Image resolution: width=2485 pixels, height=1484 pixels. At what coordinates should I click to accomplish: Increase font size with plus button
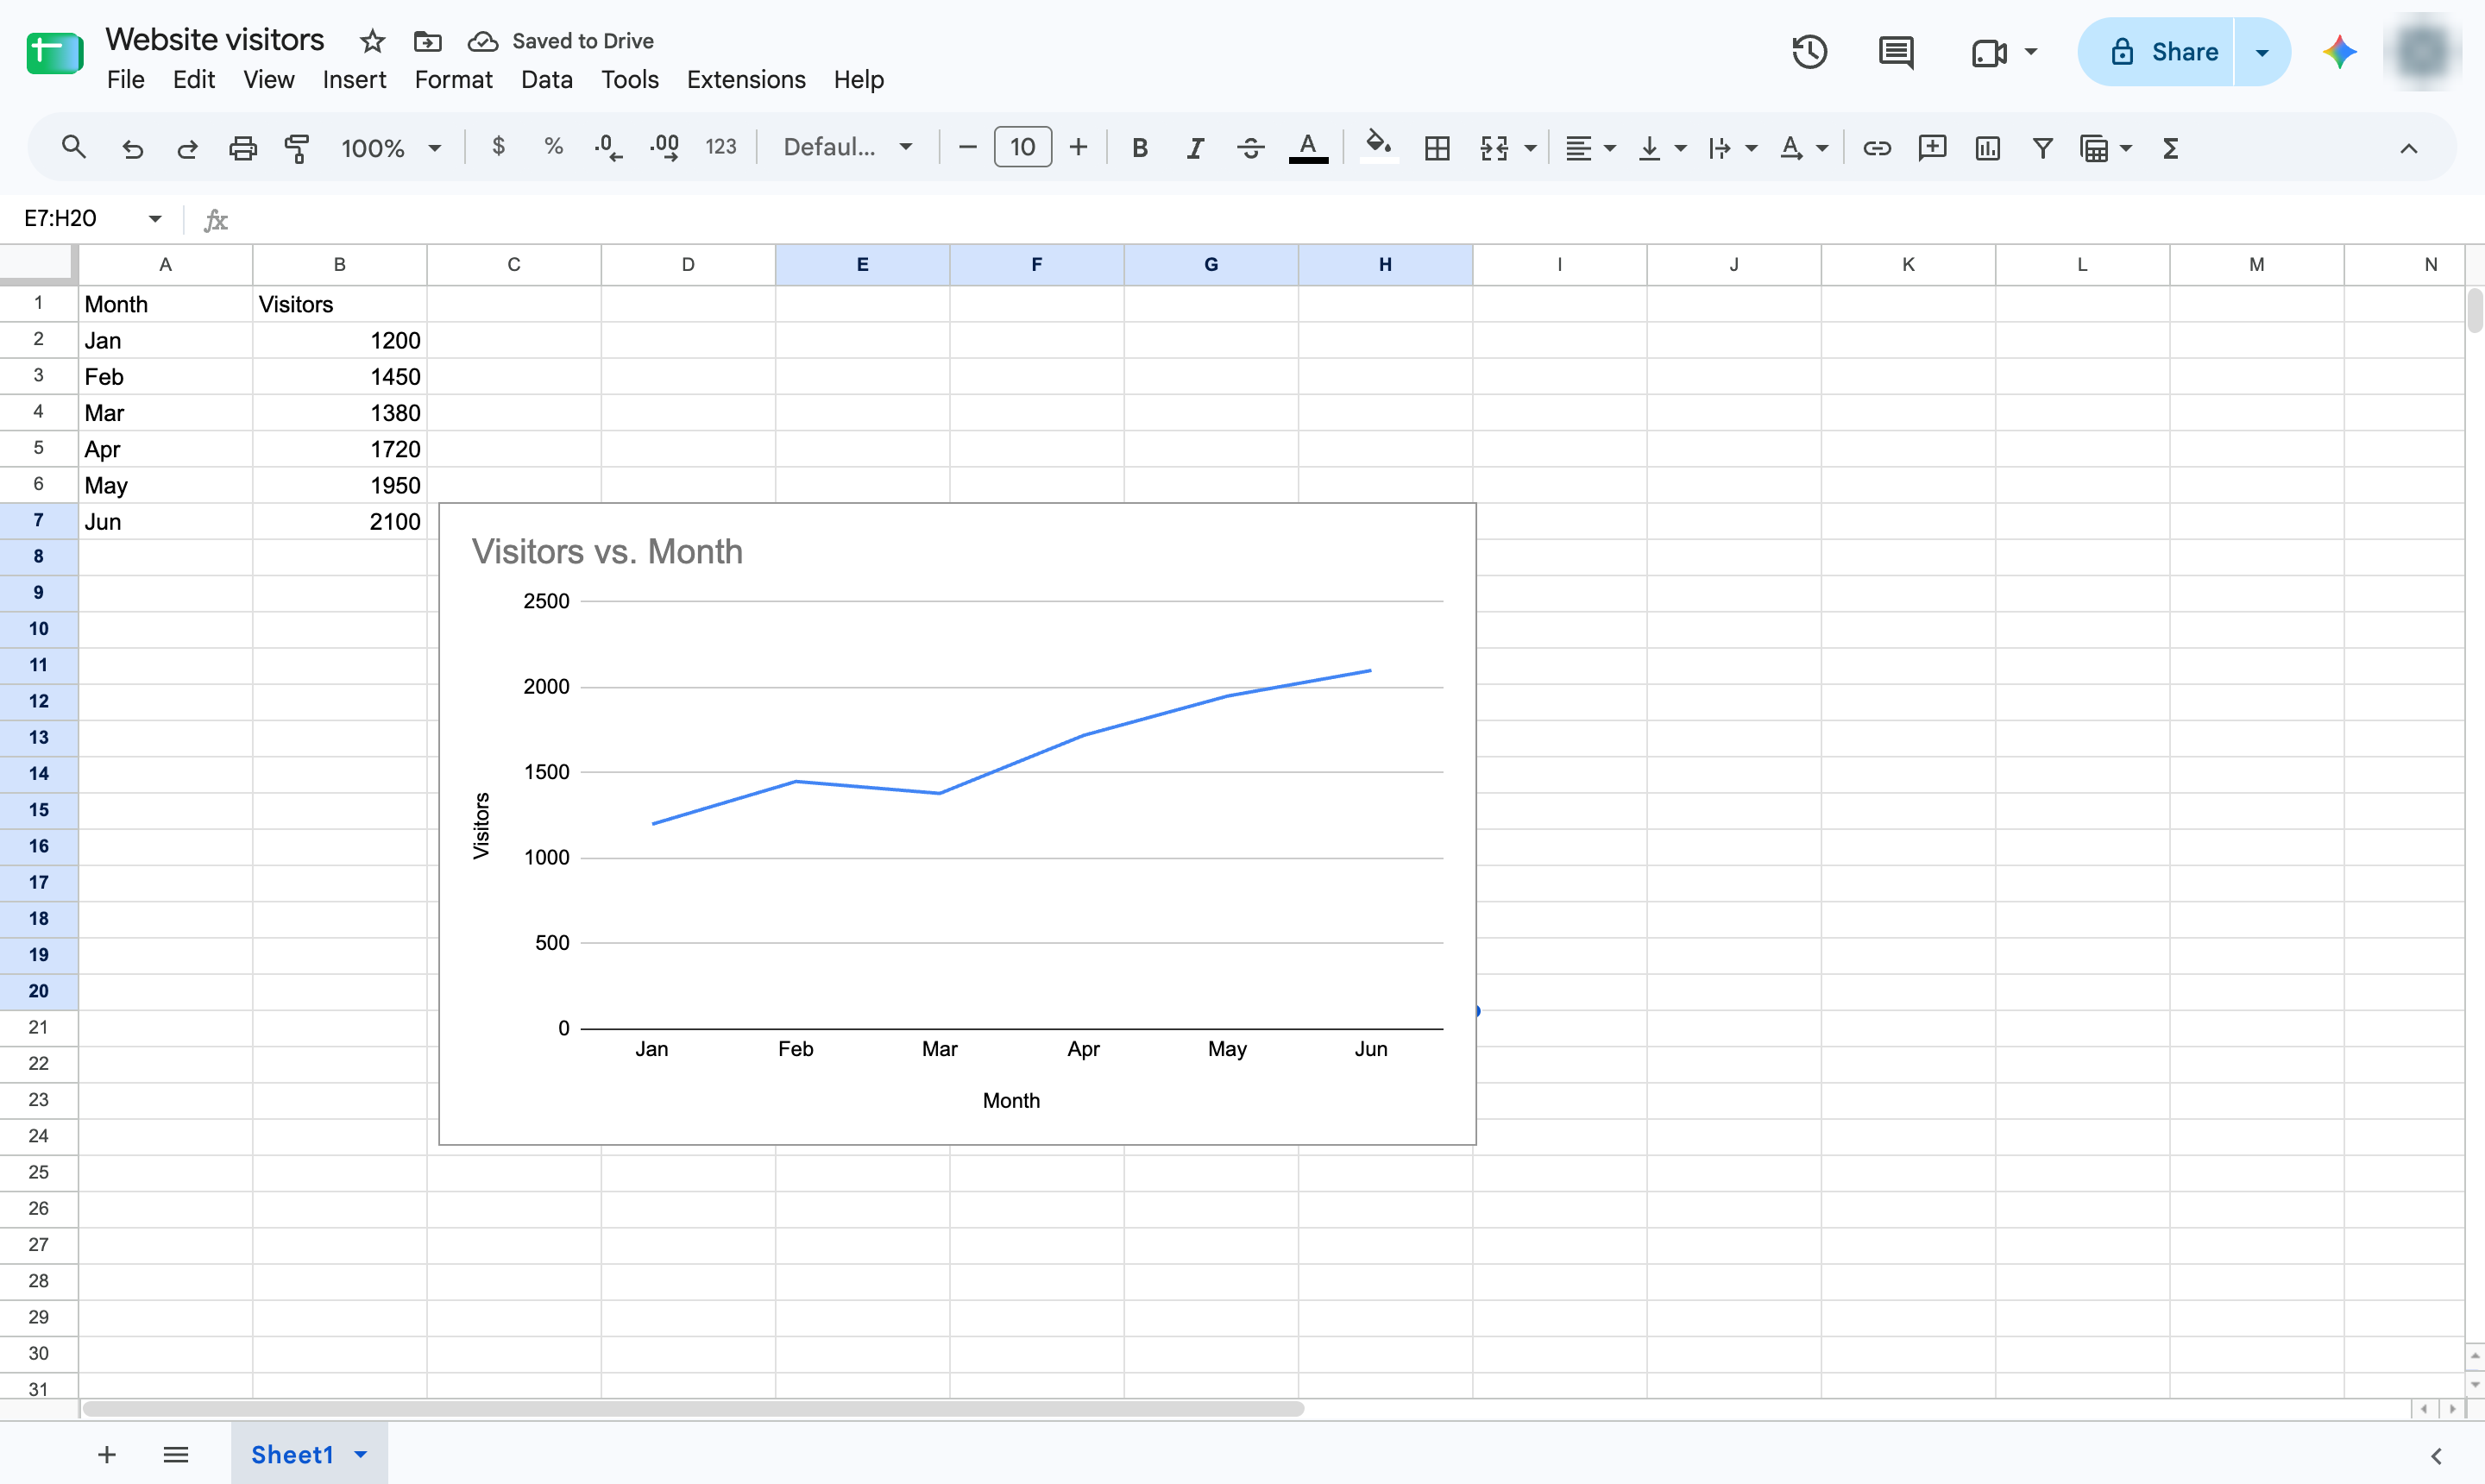[x=1078, y=148]
